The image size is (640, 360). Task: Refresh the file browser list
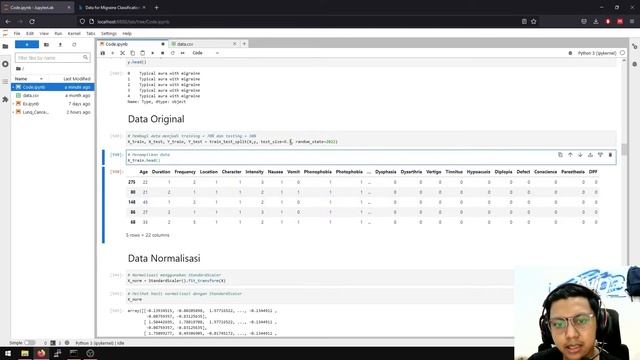click(74, 44)
